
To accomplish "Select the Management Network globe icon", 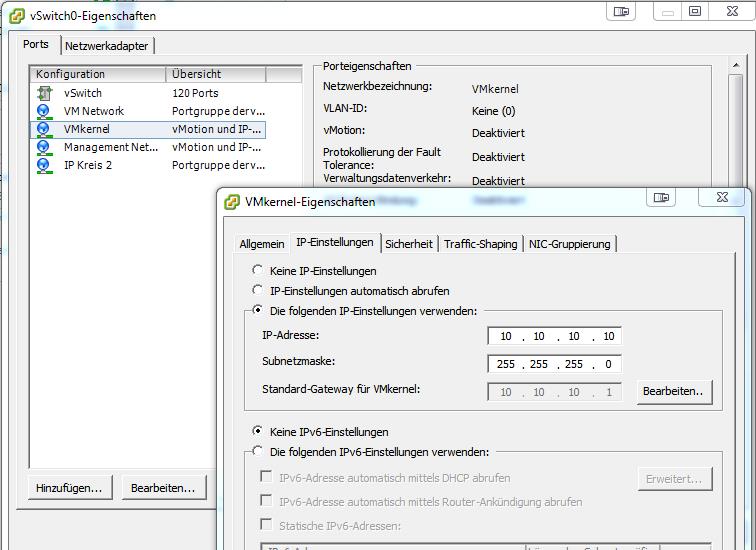I will [44, 147].
